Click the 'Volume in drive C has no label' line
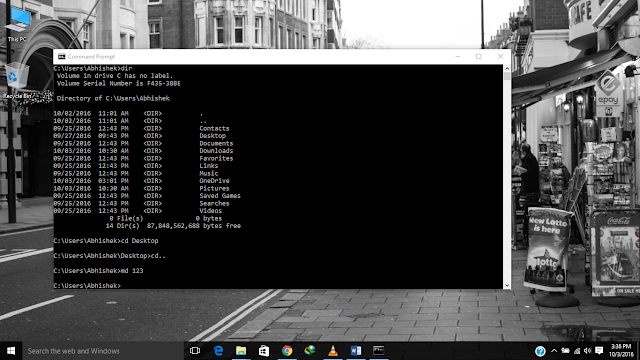Image resolution: width=640 pixels, height=360 pixels. [x=115, y=76]
